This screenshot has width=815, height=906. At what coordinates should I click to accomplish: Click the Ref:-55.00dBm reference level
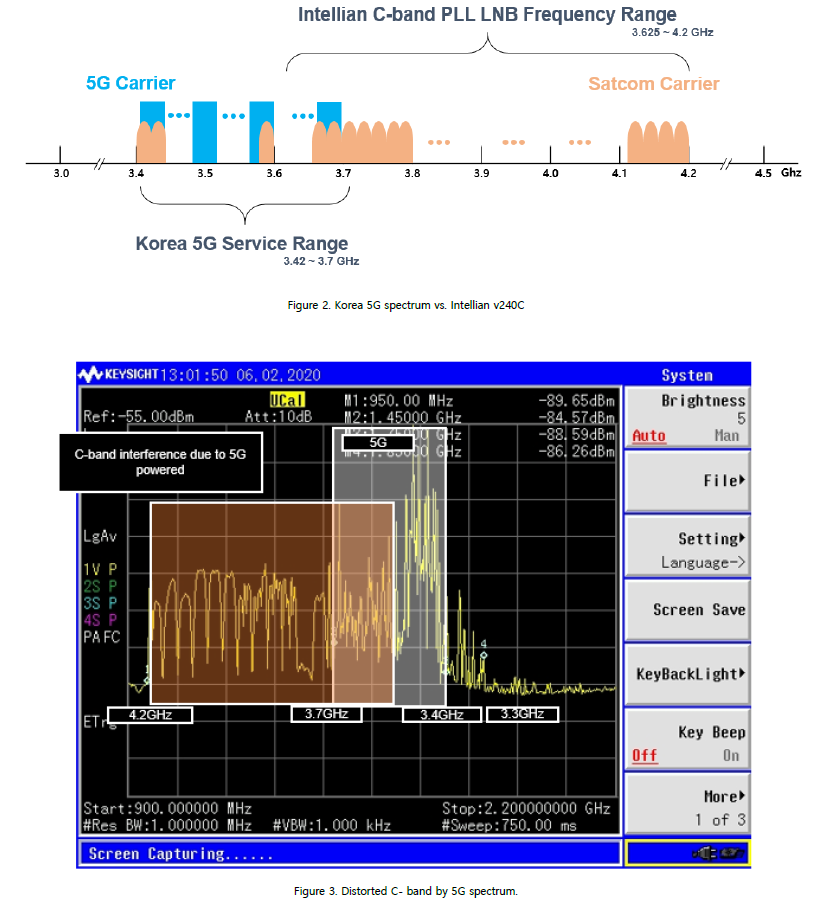[x=139, y=417]
